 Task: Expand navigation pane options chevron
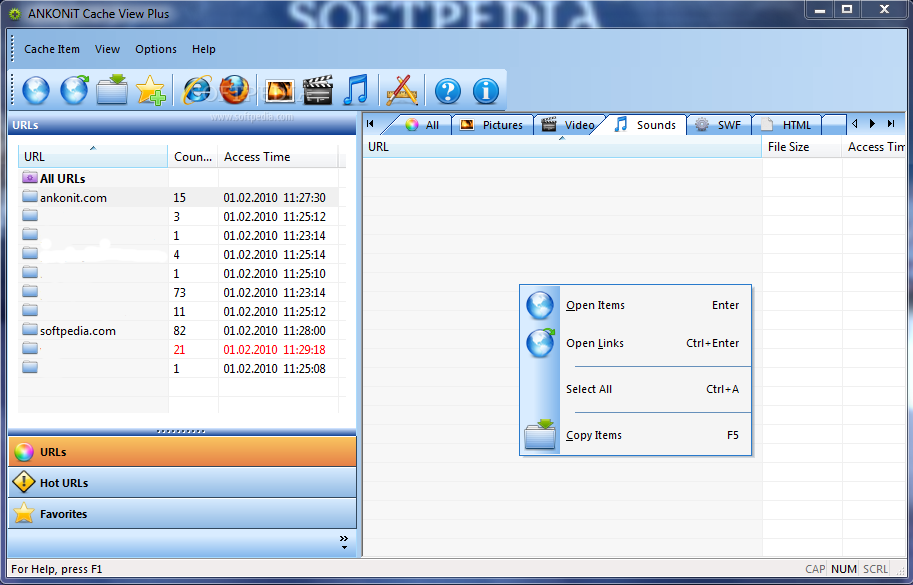click(x=344, y=543)
